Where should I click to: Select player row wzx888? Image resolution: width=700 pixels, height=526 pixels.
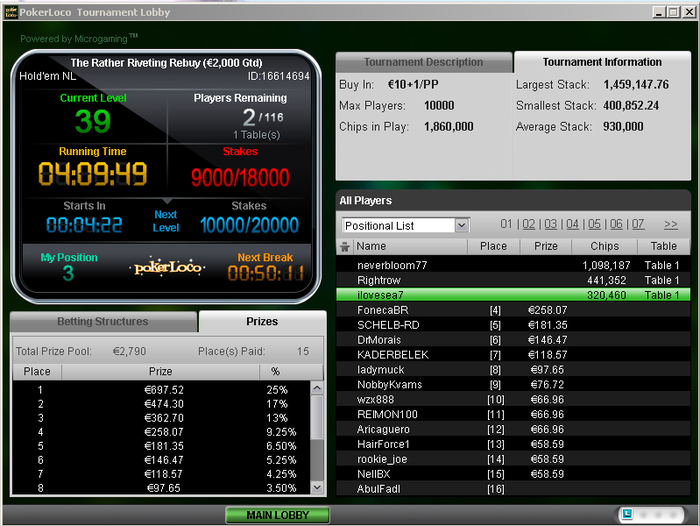513,400
